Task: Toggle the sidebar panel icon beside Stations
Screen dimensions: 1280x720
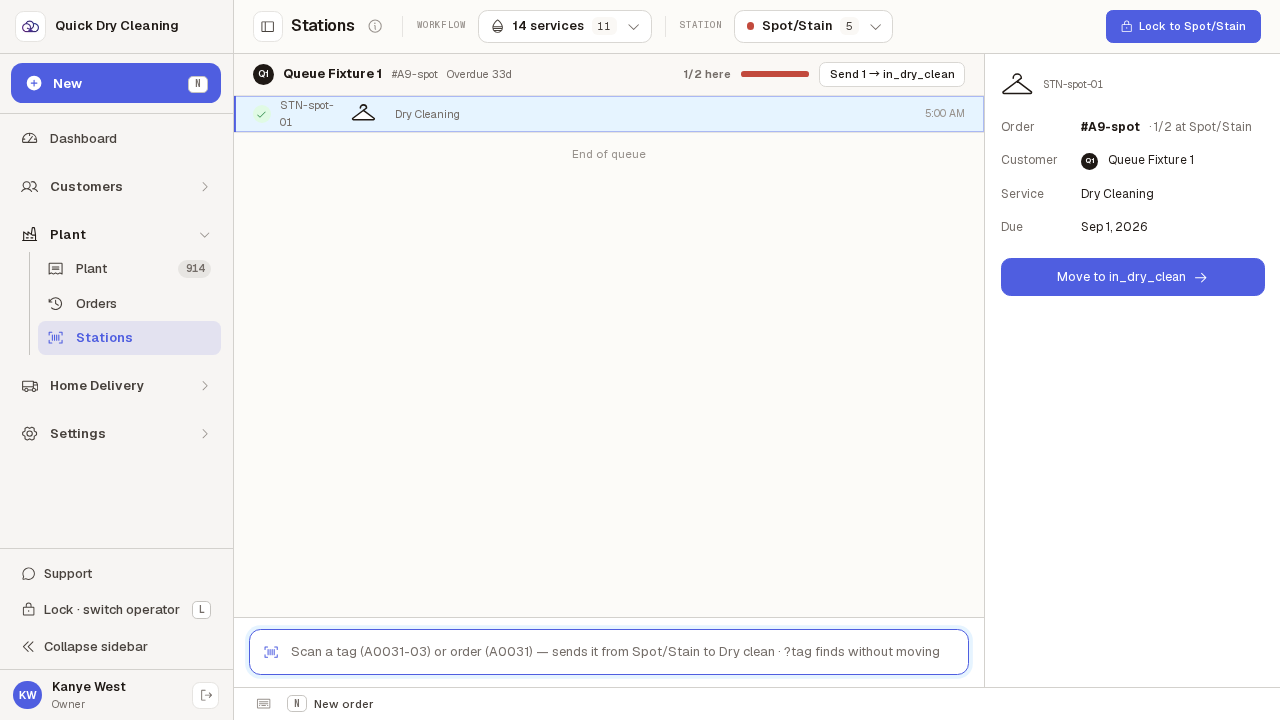Action: [268, 26]
